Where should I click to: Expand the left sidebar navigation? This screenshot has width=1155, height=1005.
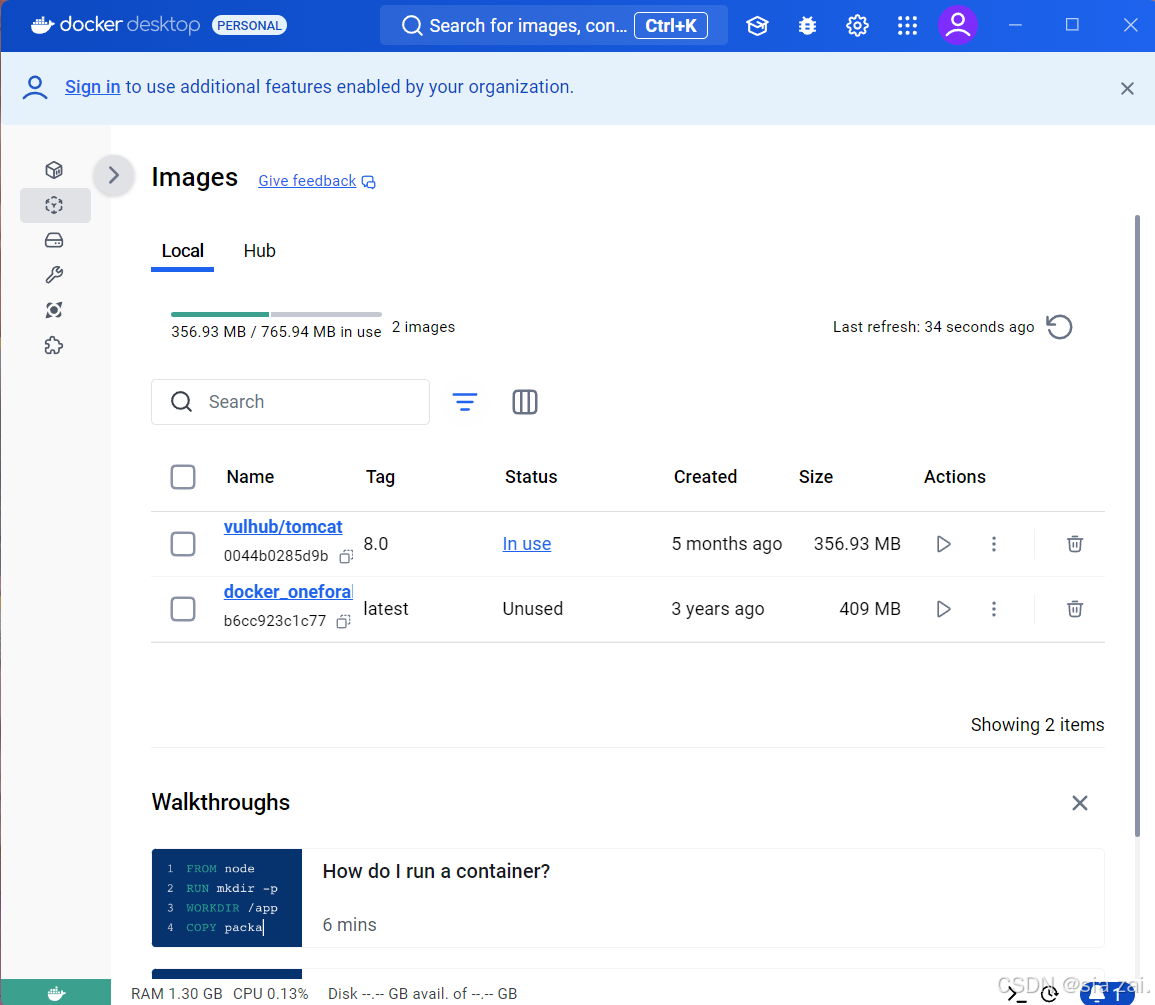click(114, 176)
